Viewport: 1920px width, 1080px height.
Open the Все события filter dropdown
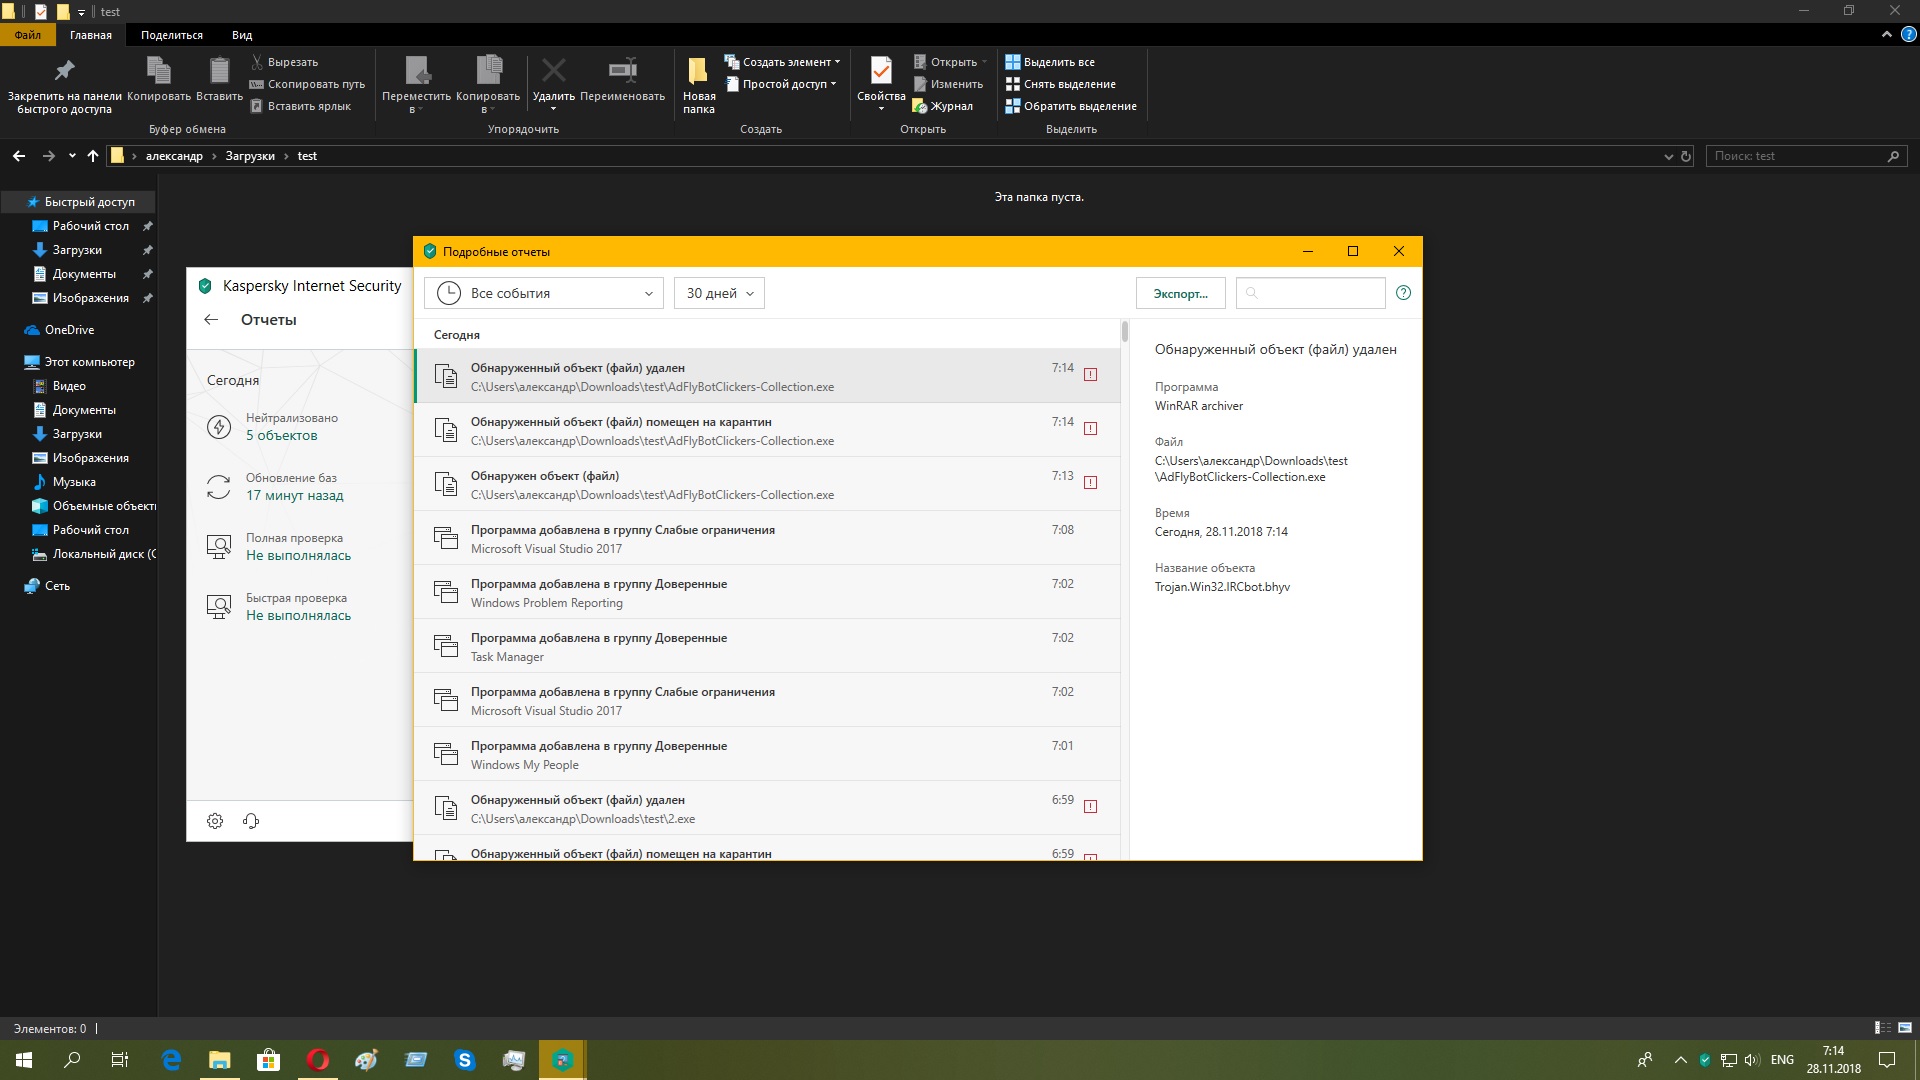click(544, 293)
